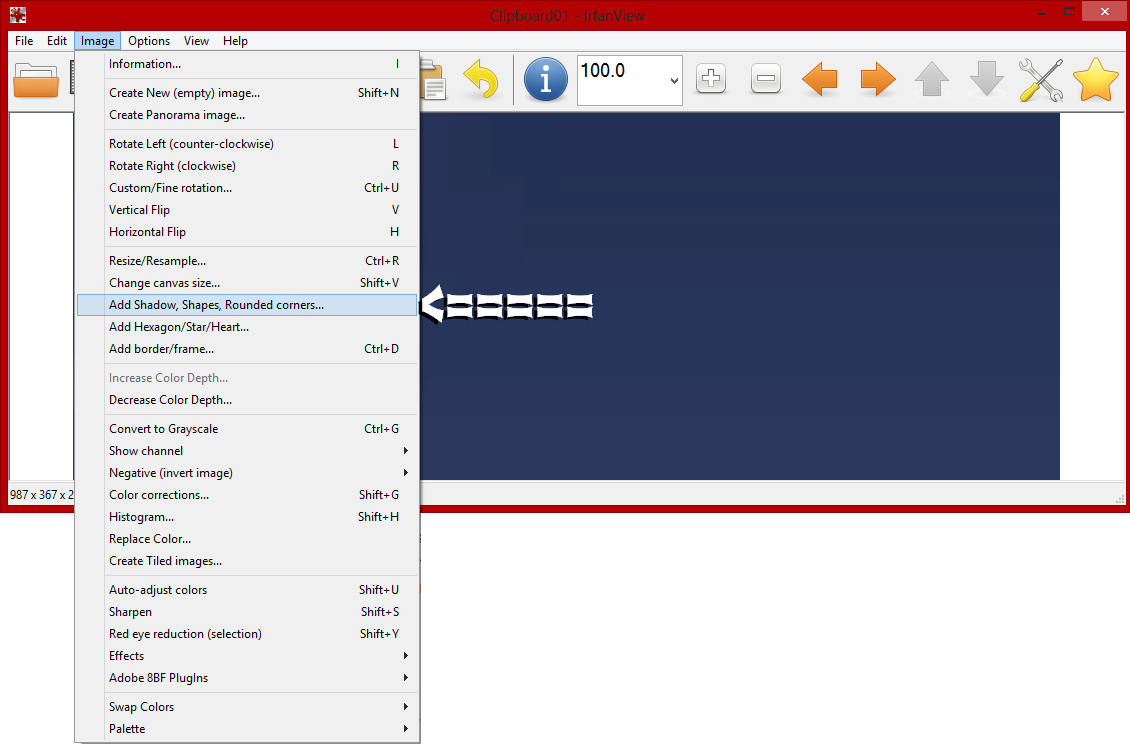Click the Zoom Out minus icon
Image resolution: width=1130 pixels, height=744 pixels.
pyautogui.click(x=765, y=78)
